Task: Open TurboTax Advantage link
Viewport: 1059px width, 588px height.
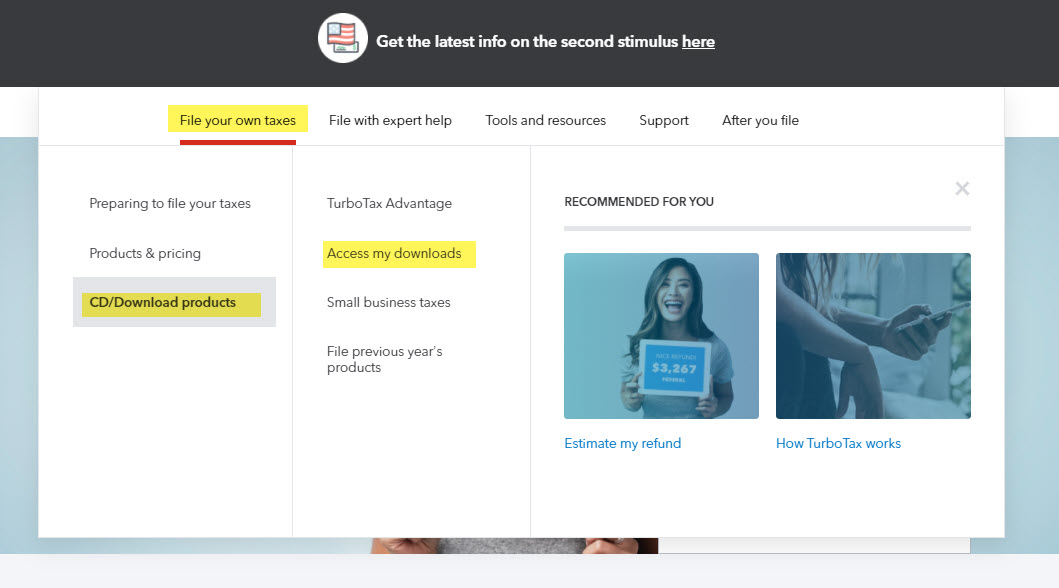Action: [390, 203]
